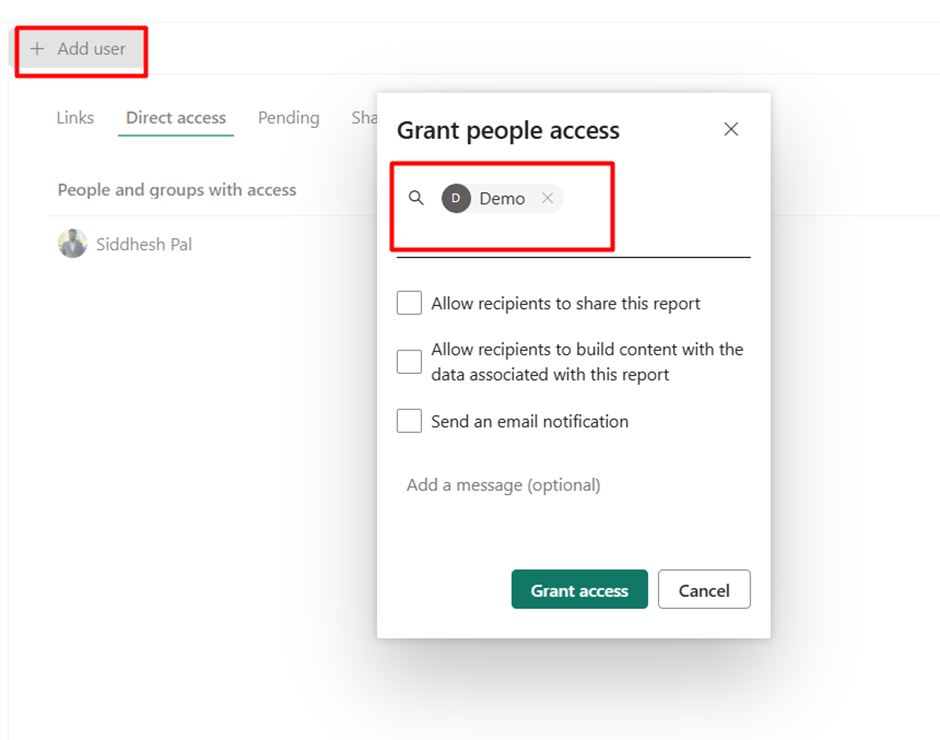Click the Grant access button

tap(579, 589)
